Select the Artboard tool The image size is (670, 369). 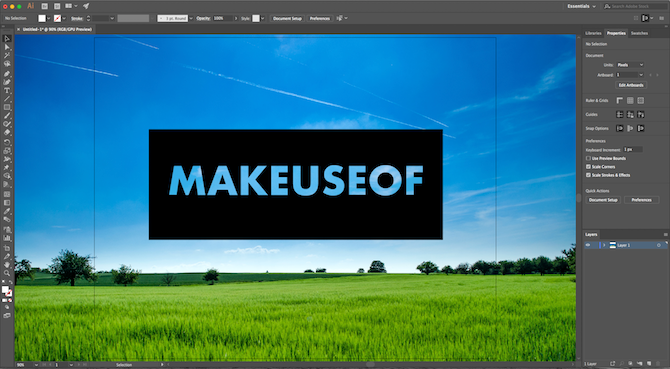(x=7, y=248)
